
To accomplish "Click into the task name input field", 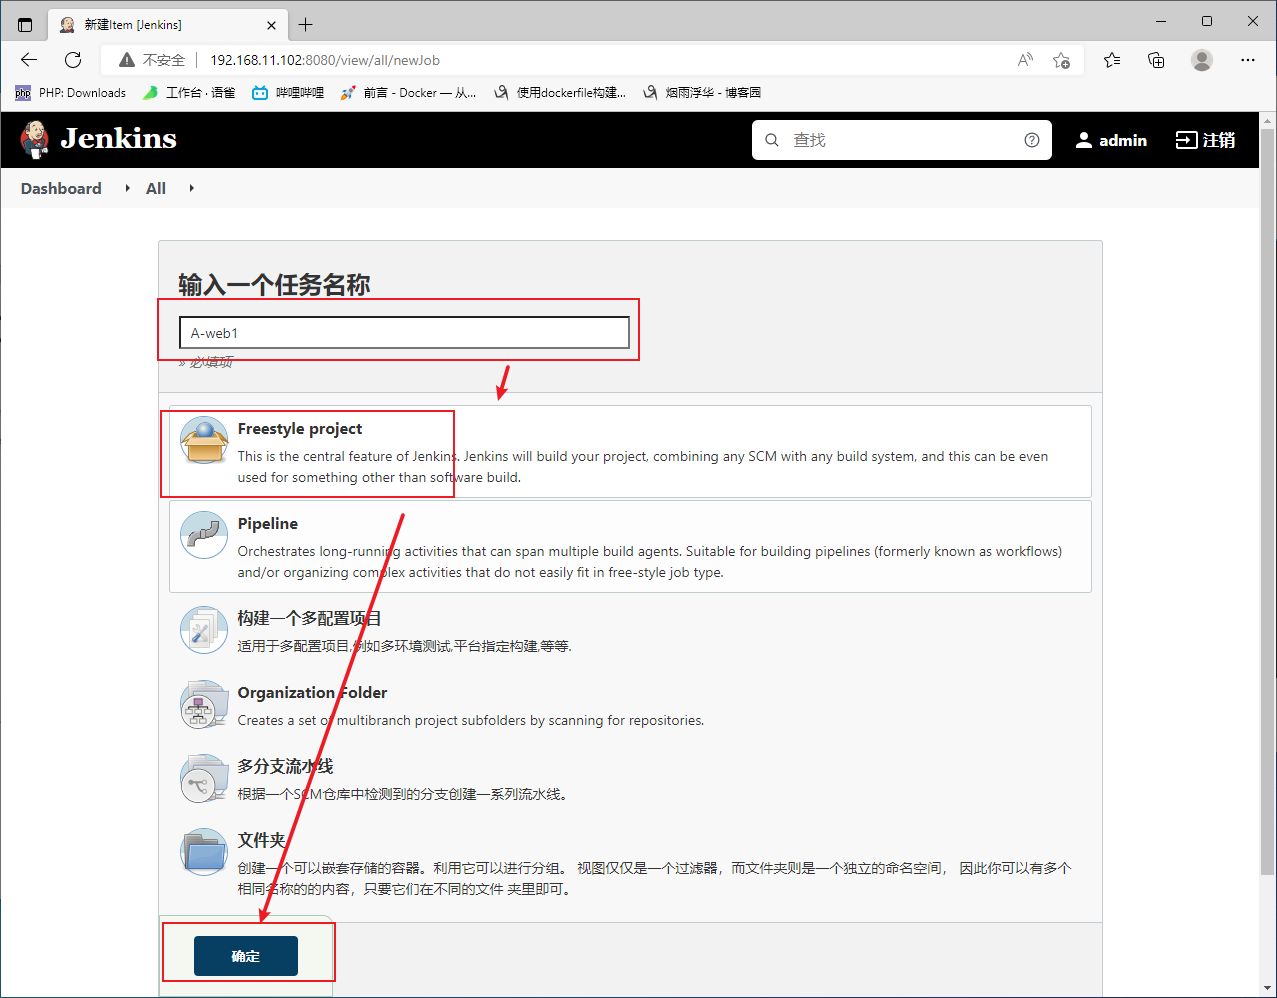I will point(404,332).
